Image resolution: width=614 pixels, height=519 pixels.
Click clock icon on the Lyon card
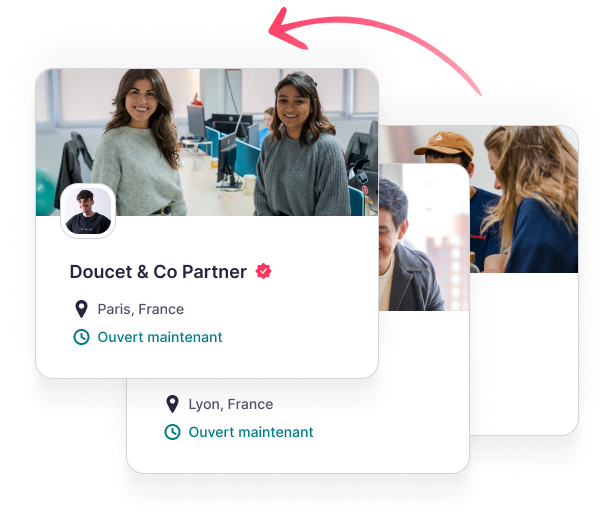pos(172,432)
